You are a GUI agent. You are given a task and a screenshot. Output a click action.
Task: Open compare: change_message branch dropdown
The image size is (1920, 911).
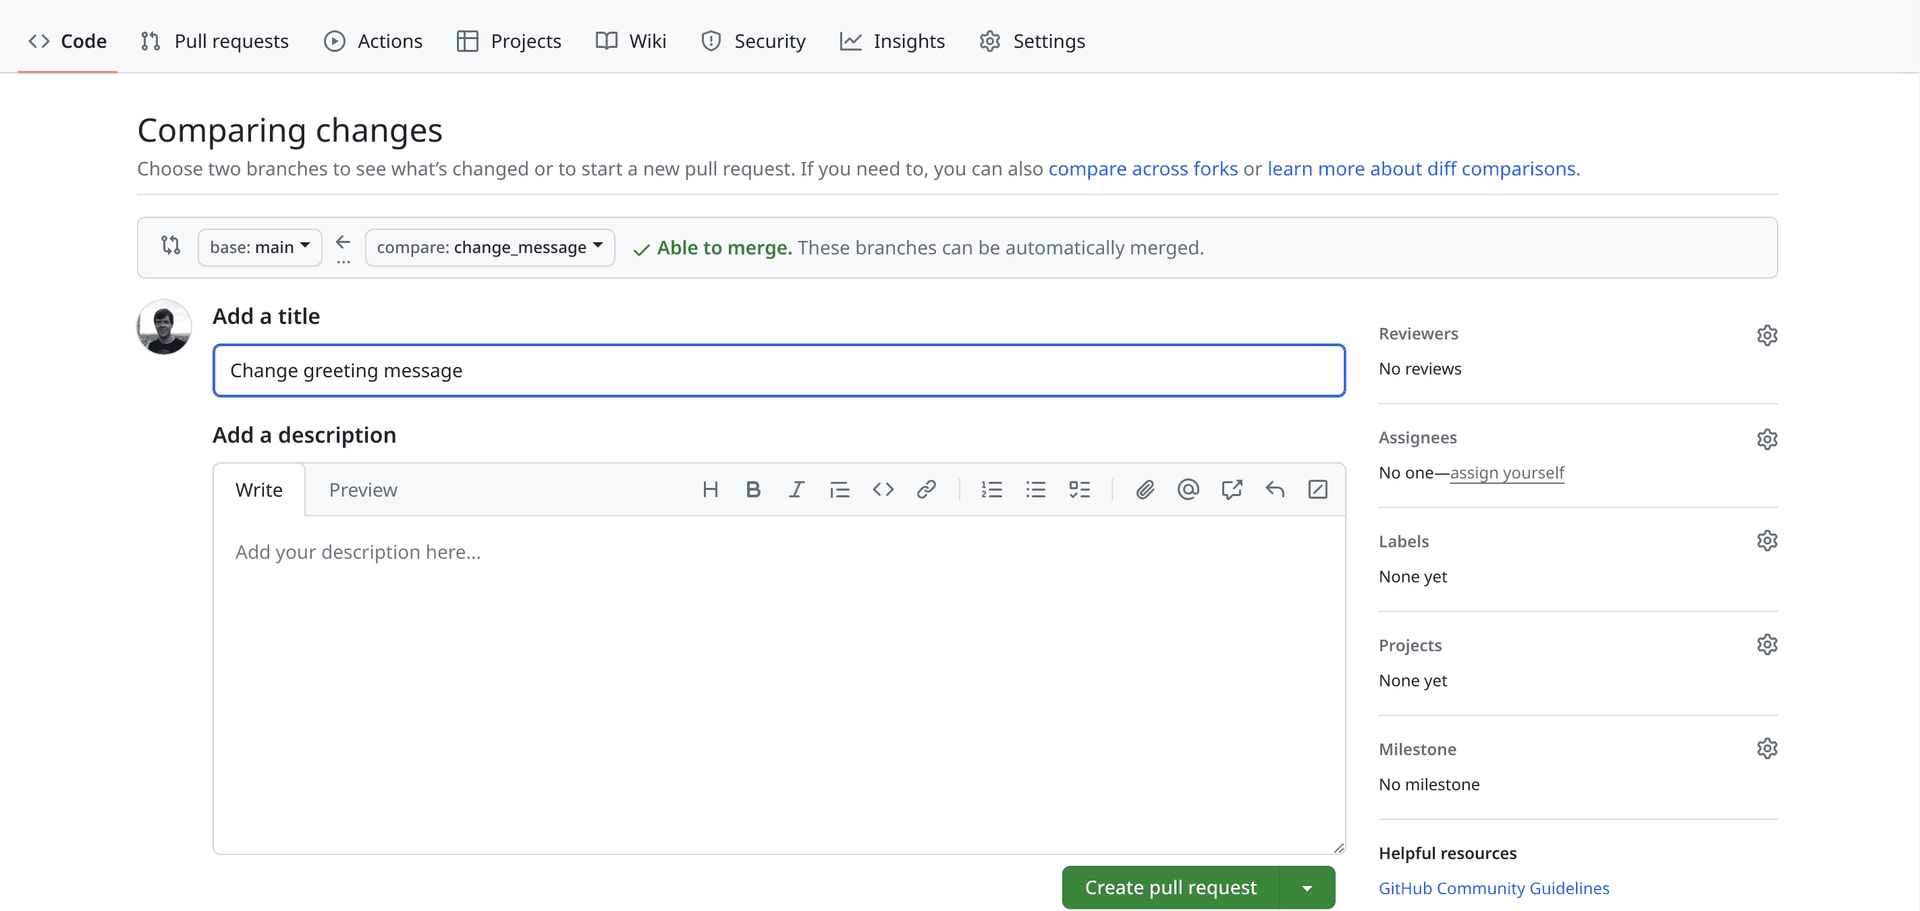(x=489, y=247)
